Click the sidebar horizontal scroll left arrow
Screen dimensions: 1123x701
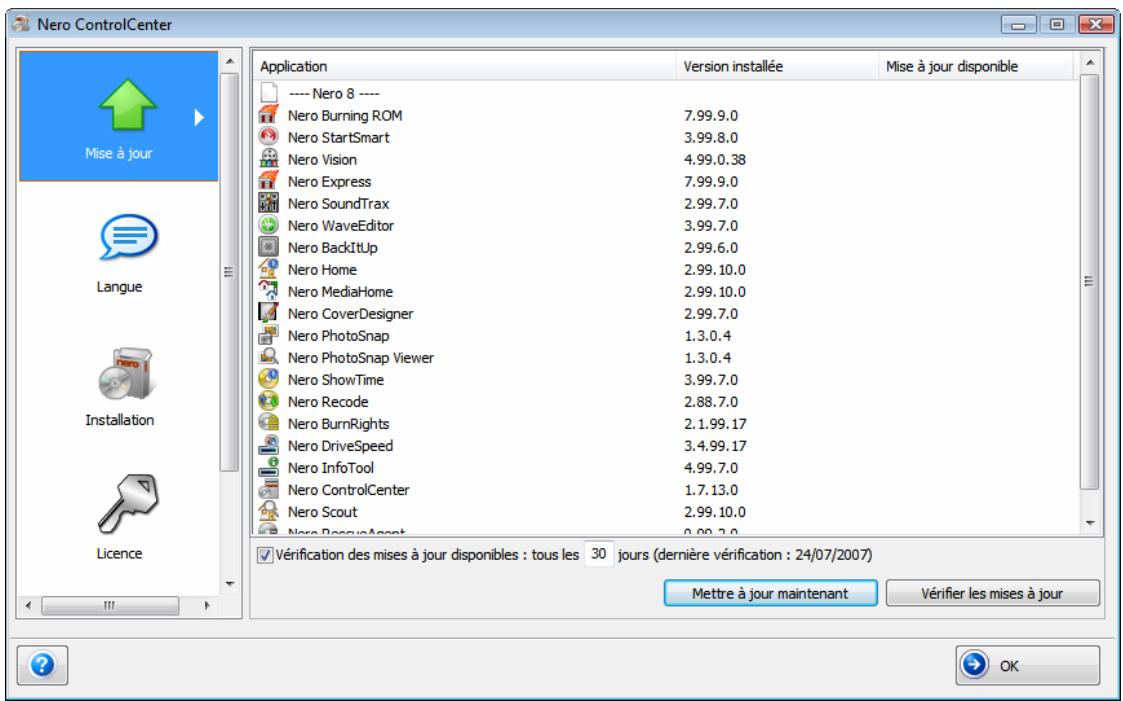(28, 606)
